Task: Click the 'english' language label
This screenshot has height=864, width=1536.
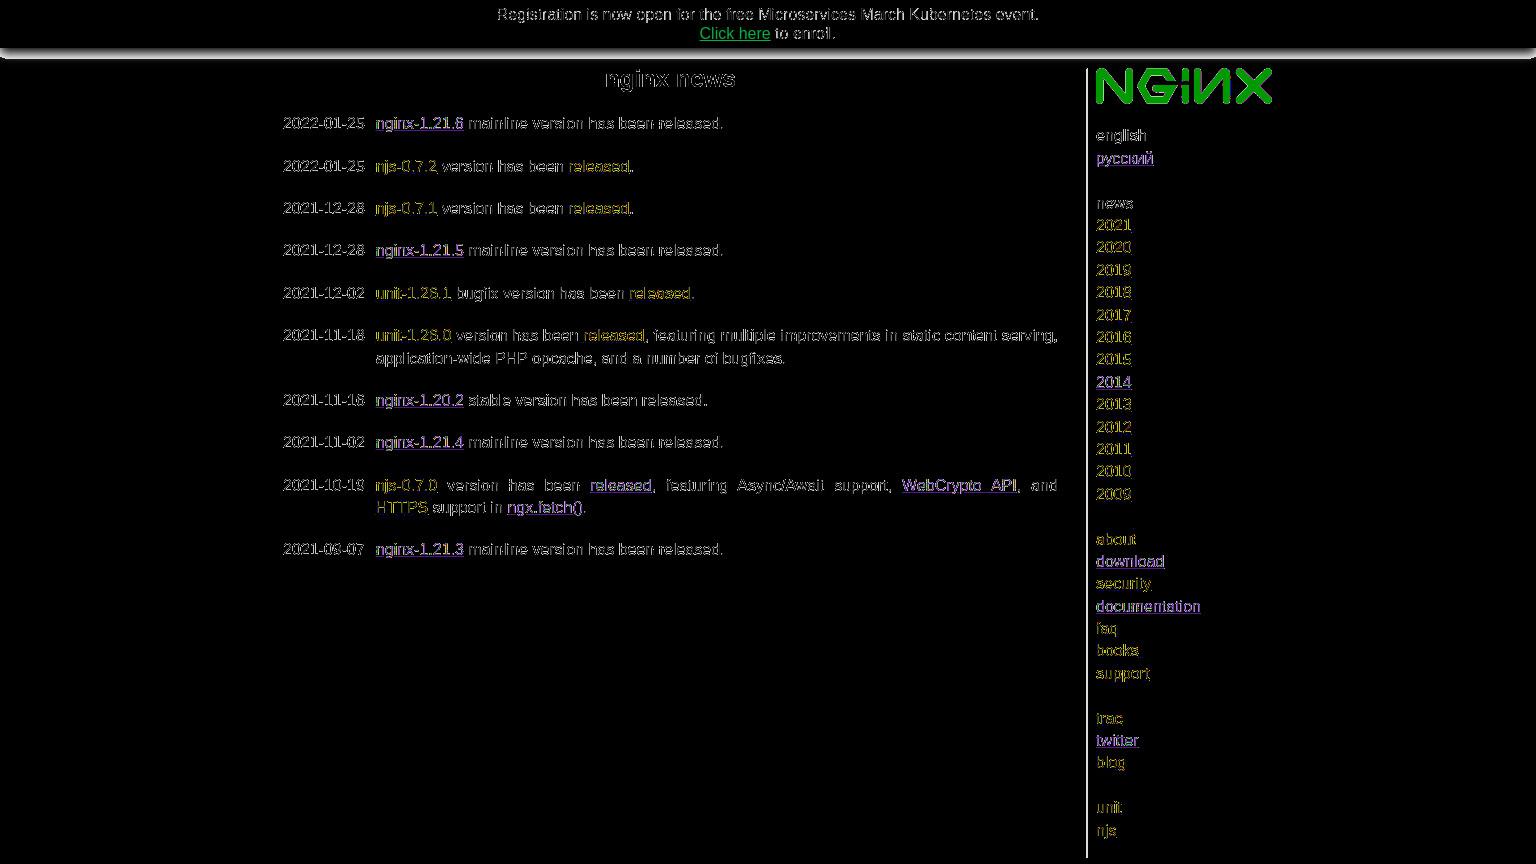Action: [x=1121, y=136]
